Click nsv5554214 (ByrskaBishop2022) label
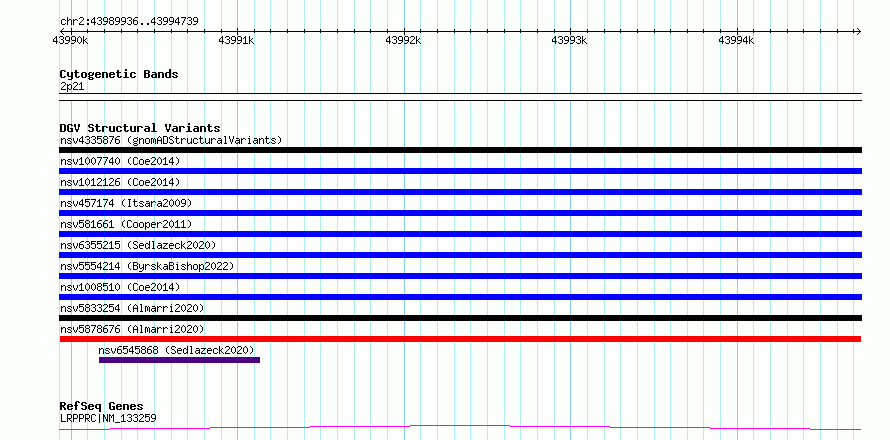 point(147,266)
